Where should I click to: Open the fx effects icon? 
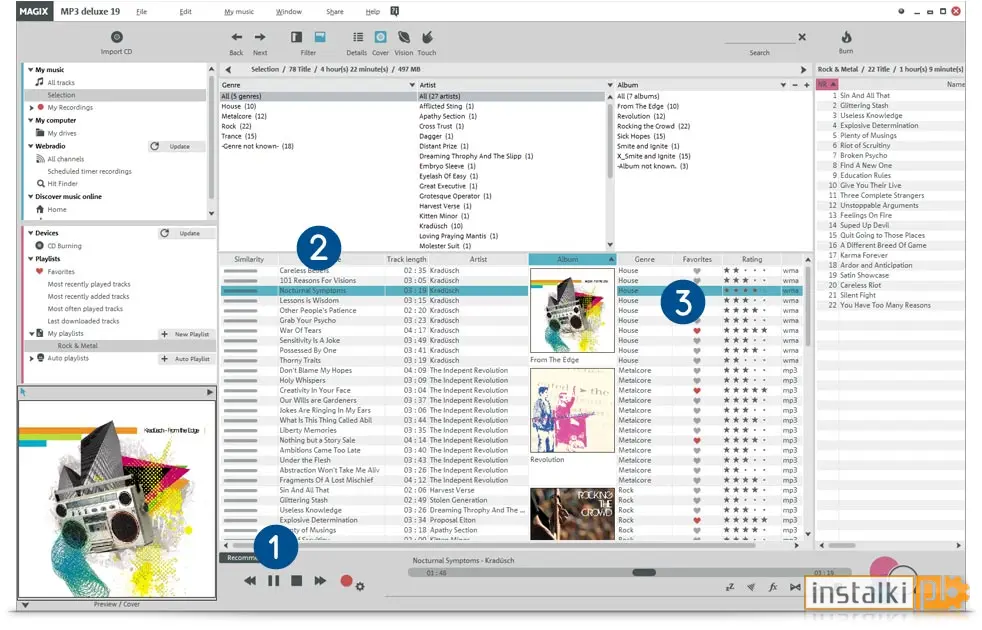[x=773, y=587]
